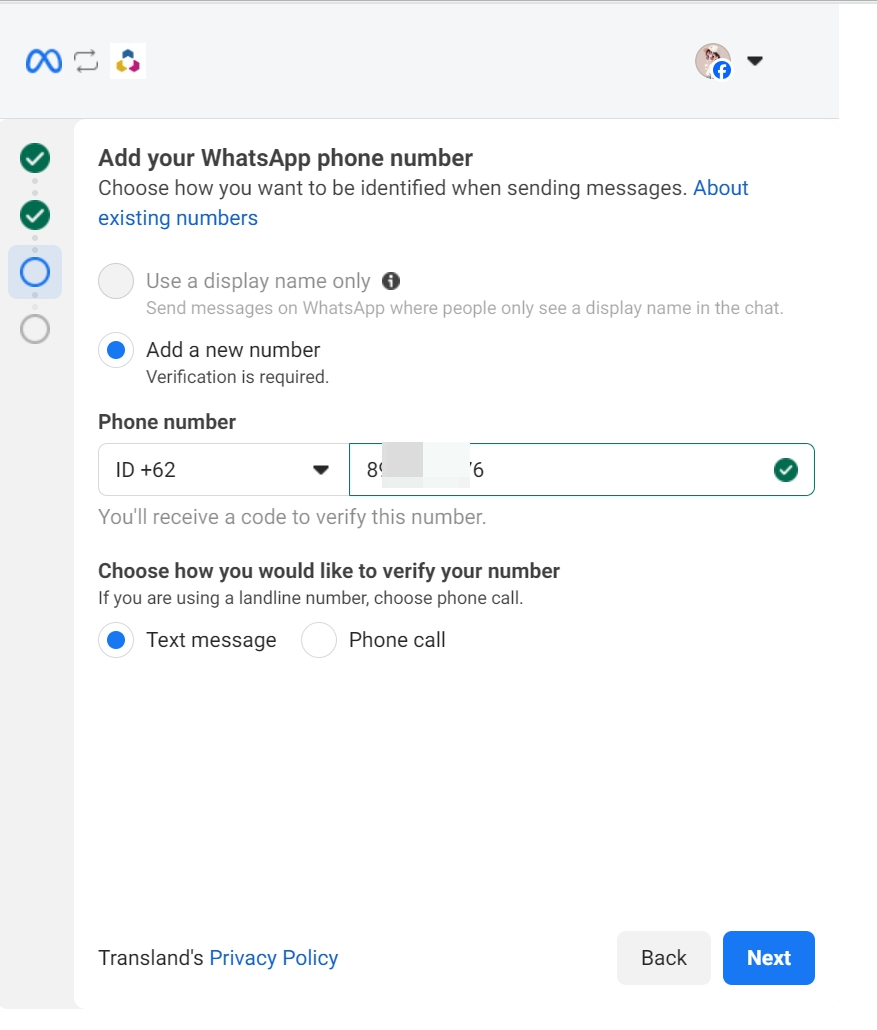Open the account menu caret beside avatar
The height and width of the screenshot is (1030, 877).
(755, 61)
